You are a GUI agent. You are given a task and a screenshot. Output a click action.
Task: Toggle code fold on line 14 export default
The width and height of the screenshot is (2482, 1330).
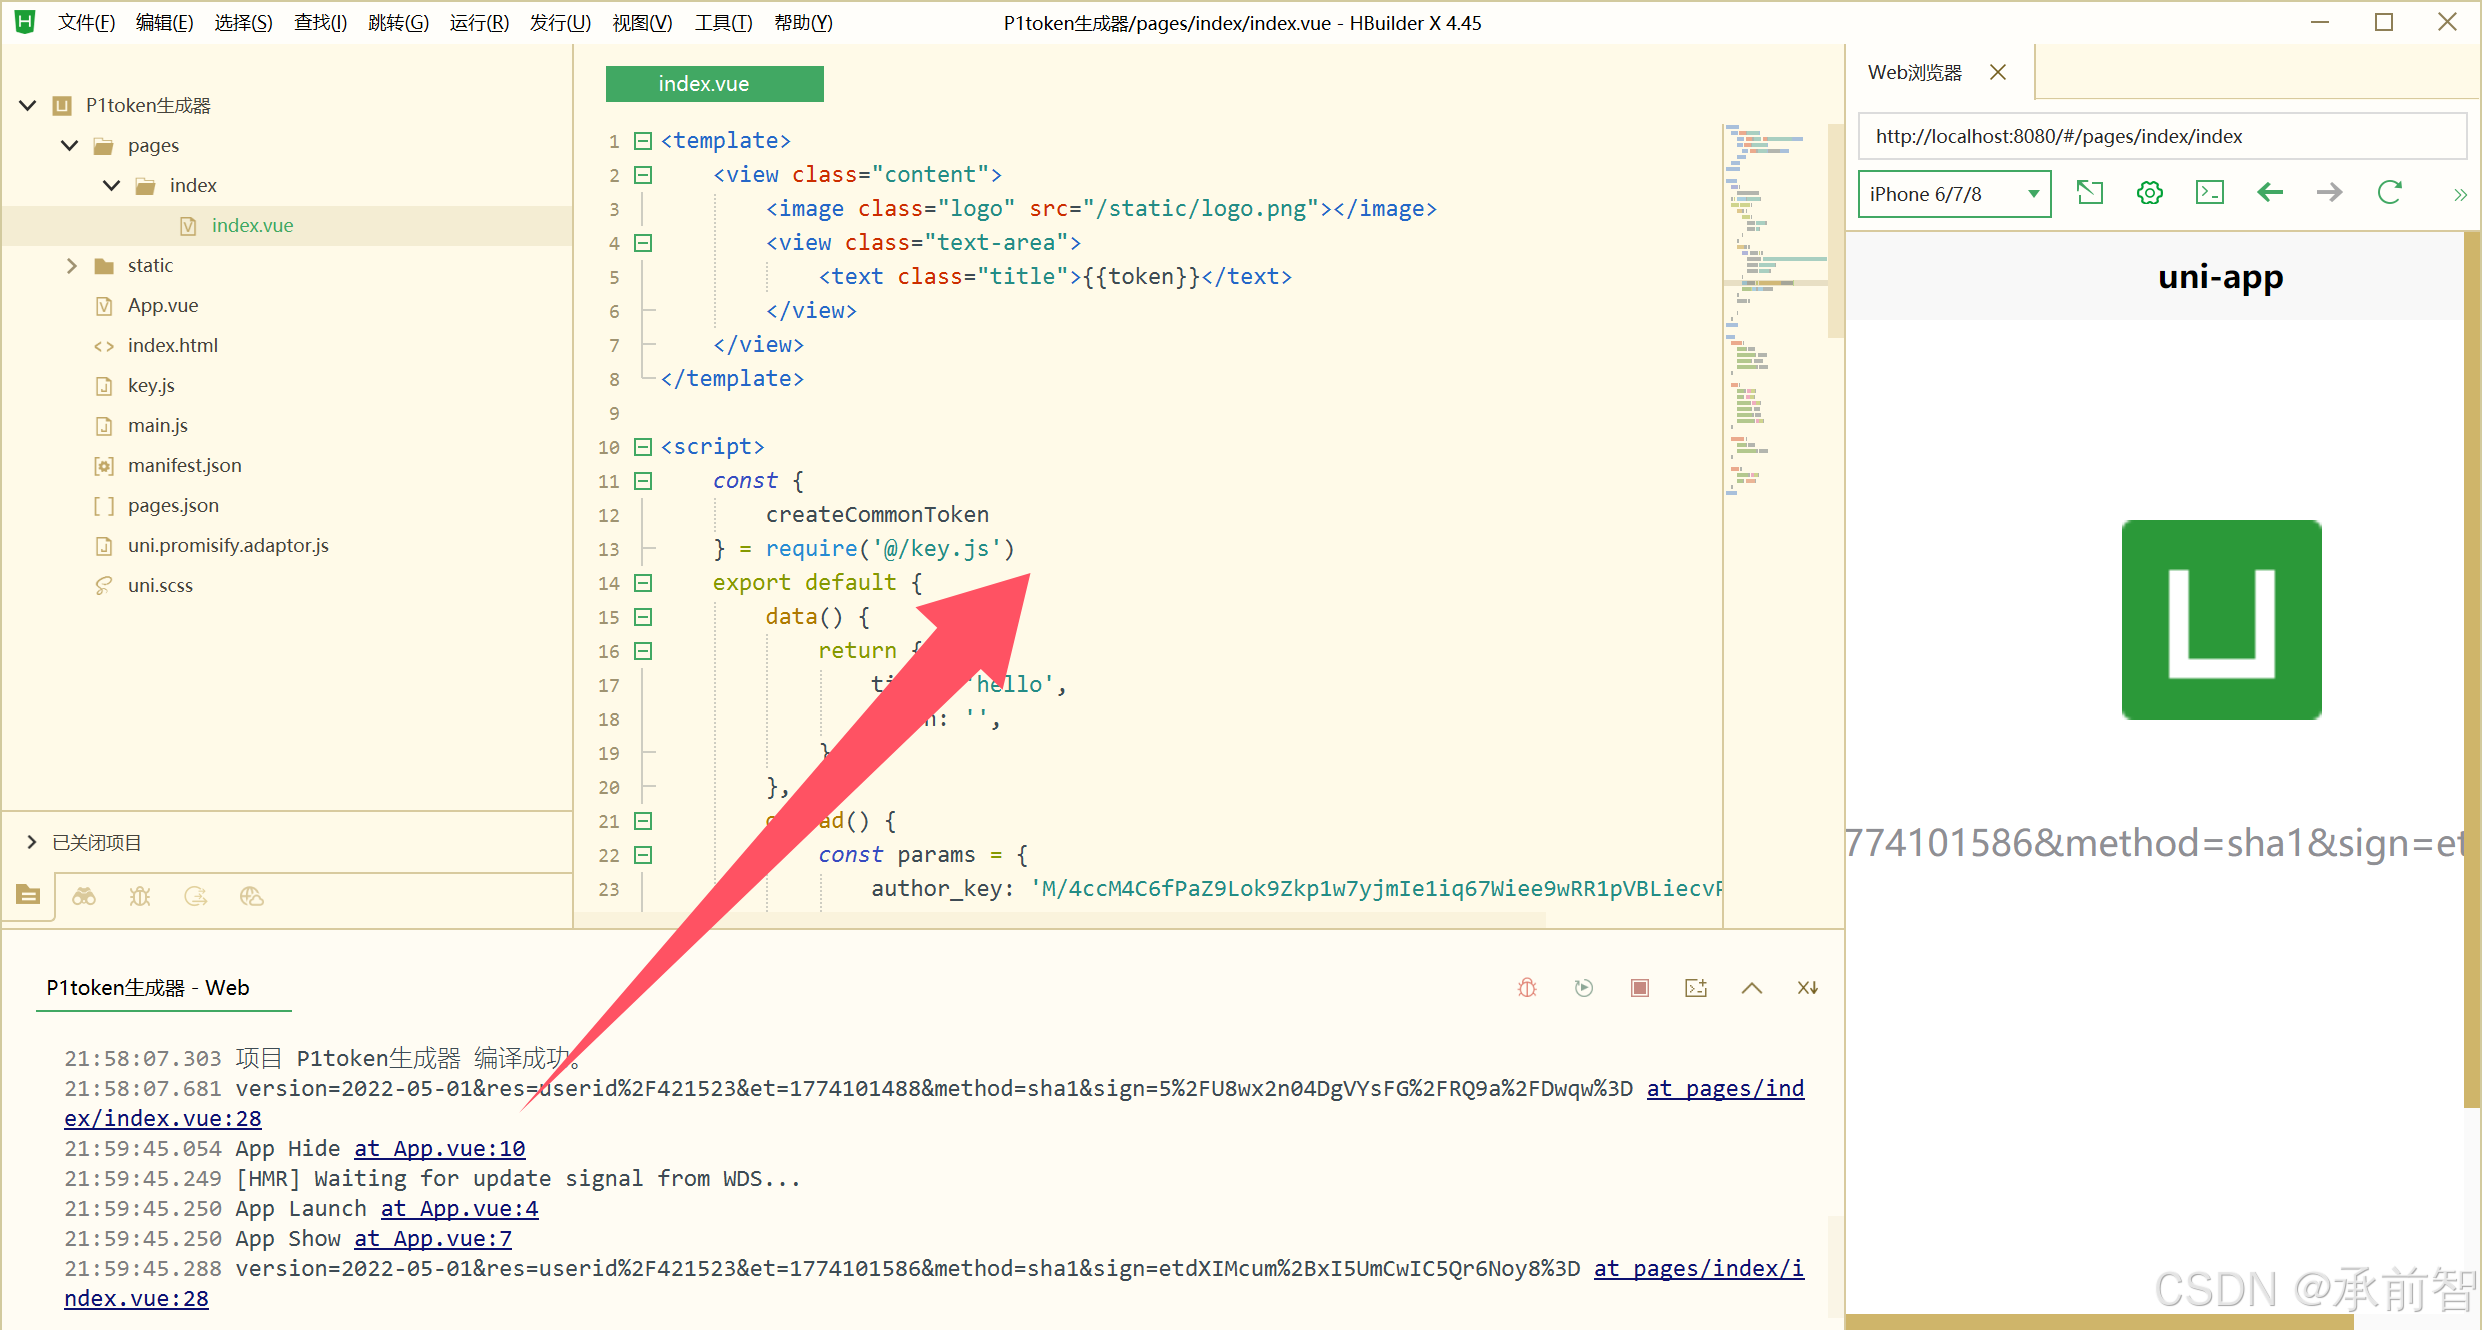coord(643,583)
